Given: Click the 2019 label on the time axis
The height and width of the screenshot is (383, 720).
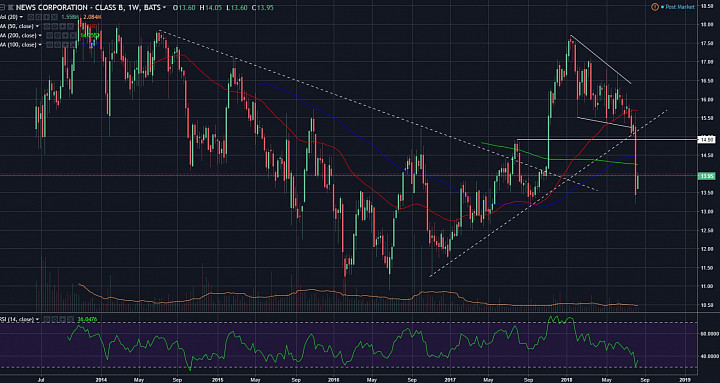Looking at the screenshot, I should (685, 380).
